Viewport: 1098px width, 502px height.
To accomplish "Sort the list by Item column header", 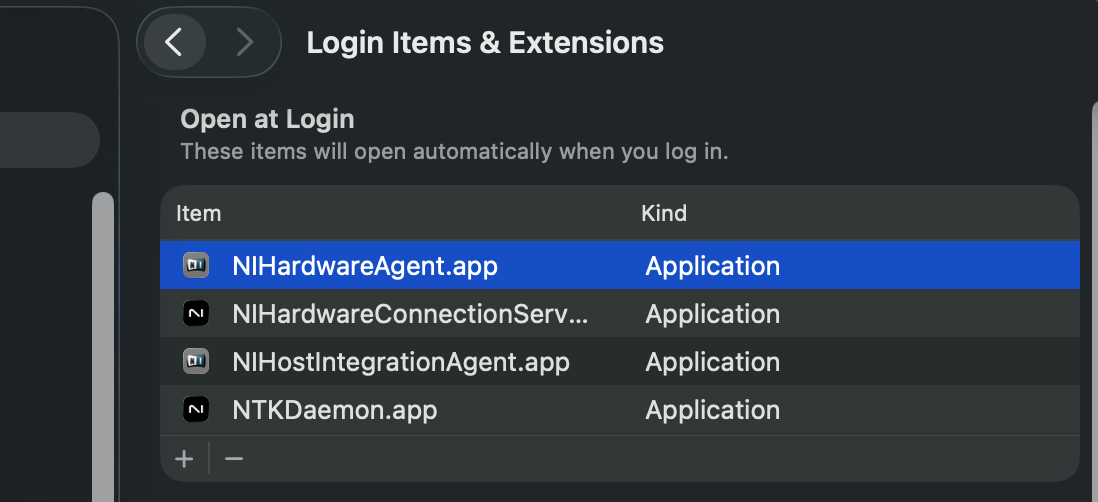I will pos(199,213).
